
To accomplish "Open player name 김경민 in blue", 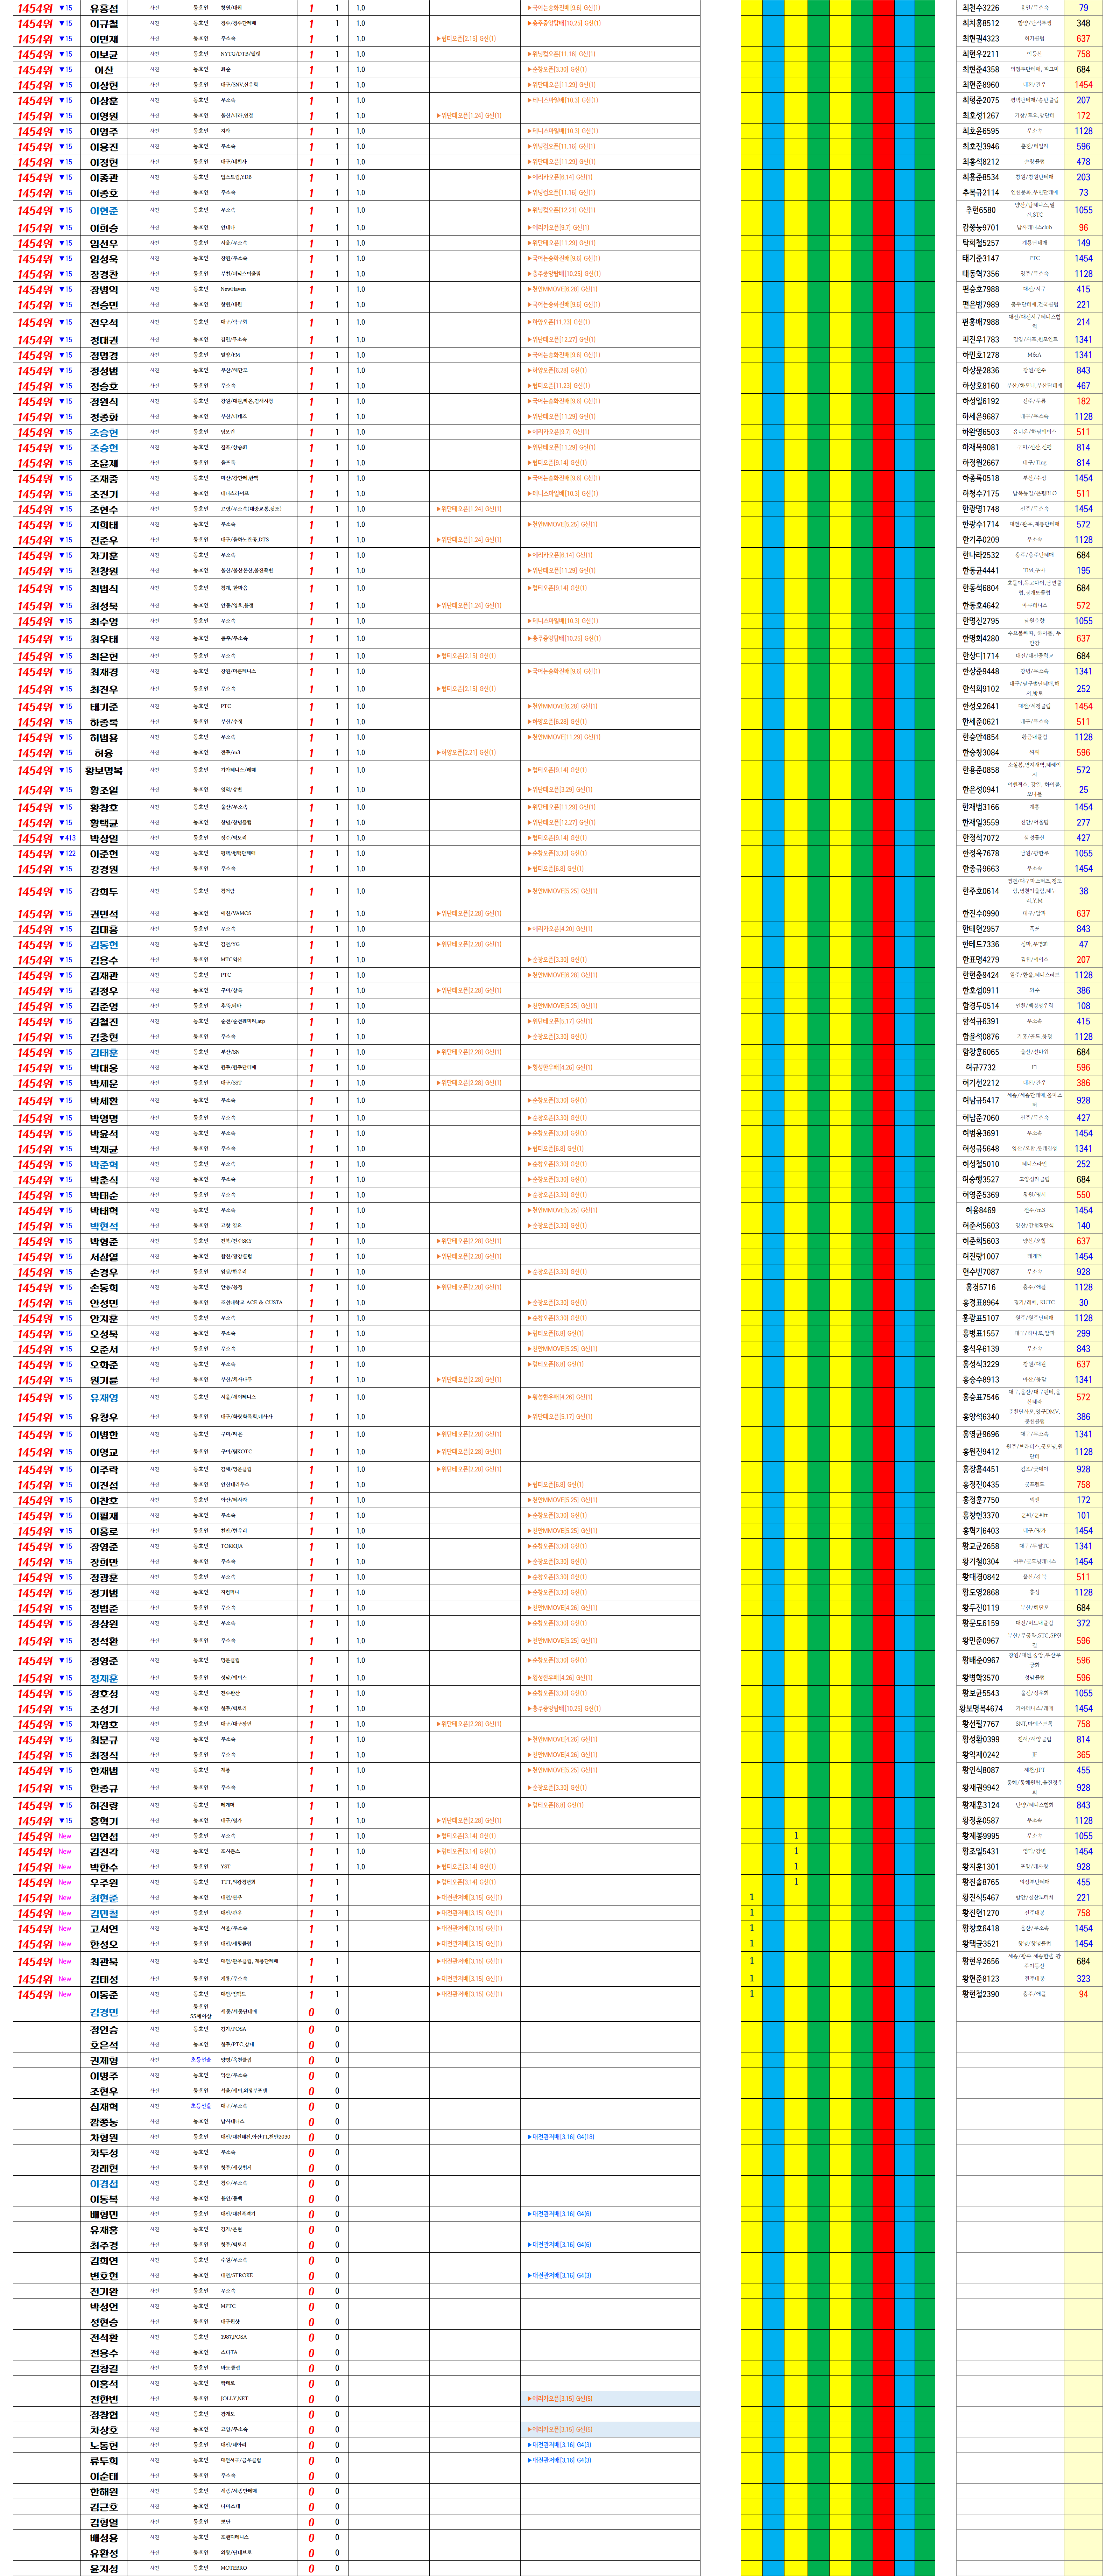I will (x=104, y=2012).
